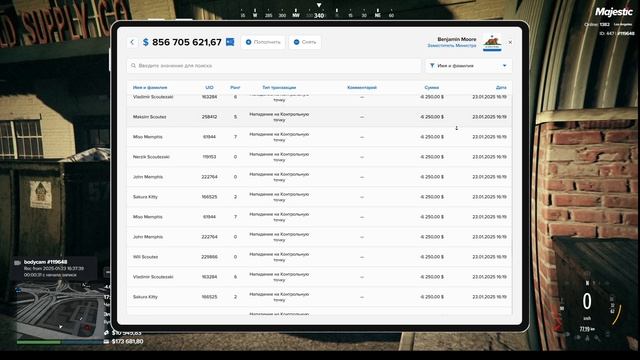Open the Имя и фамилия filter dropdown

pyautogui.click(x=469, y=66)
